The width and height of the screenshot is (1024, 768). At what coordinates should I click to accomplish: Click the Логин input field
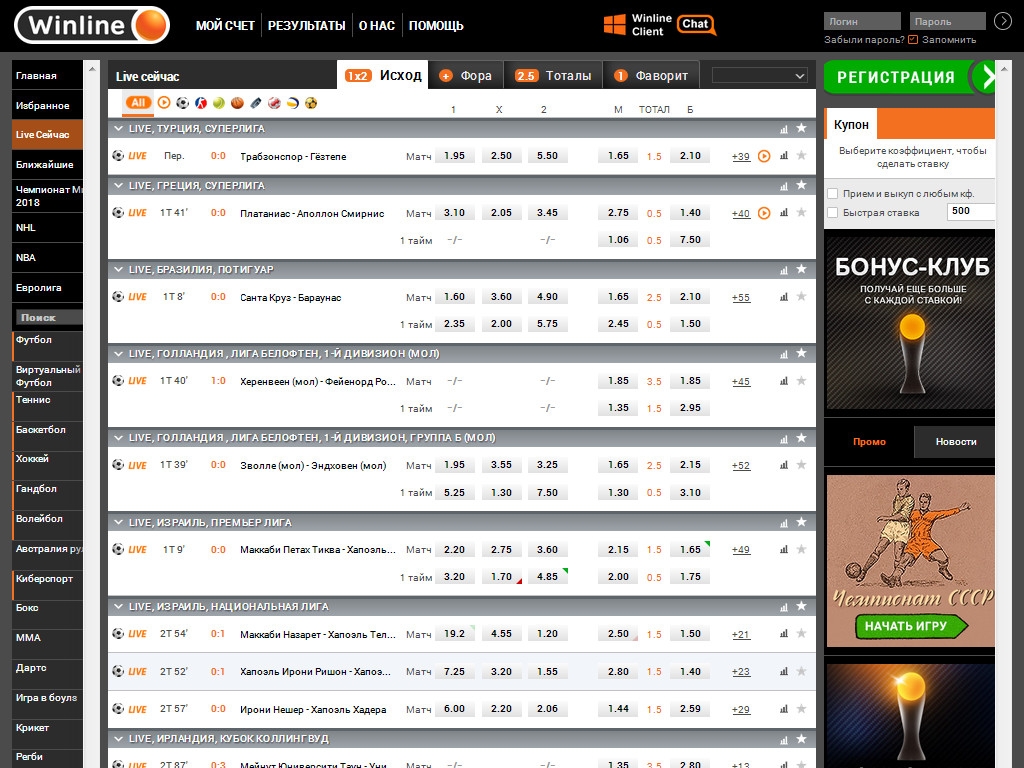[862, 21]
